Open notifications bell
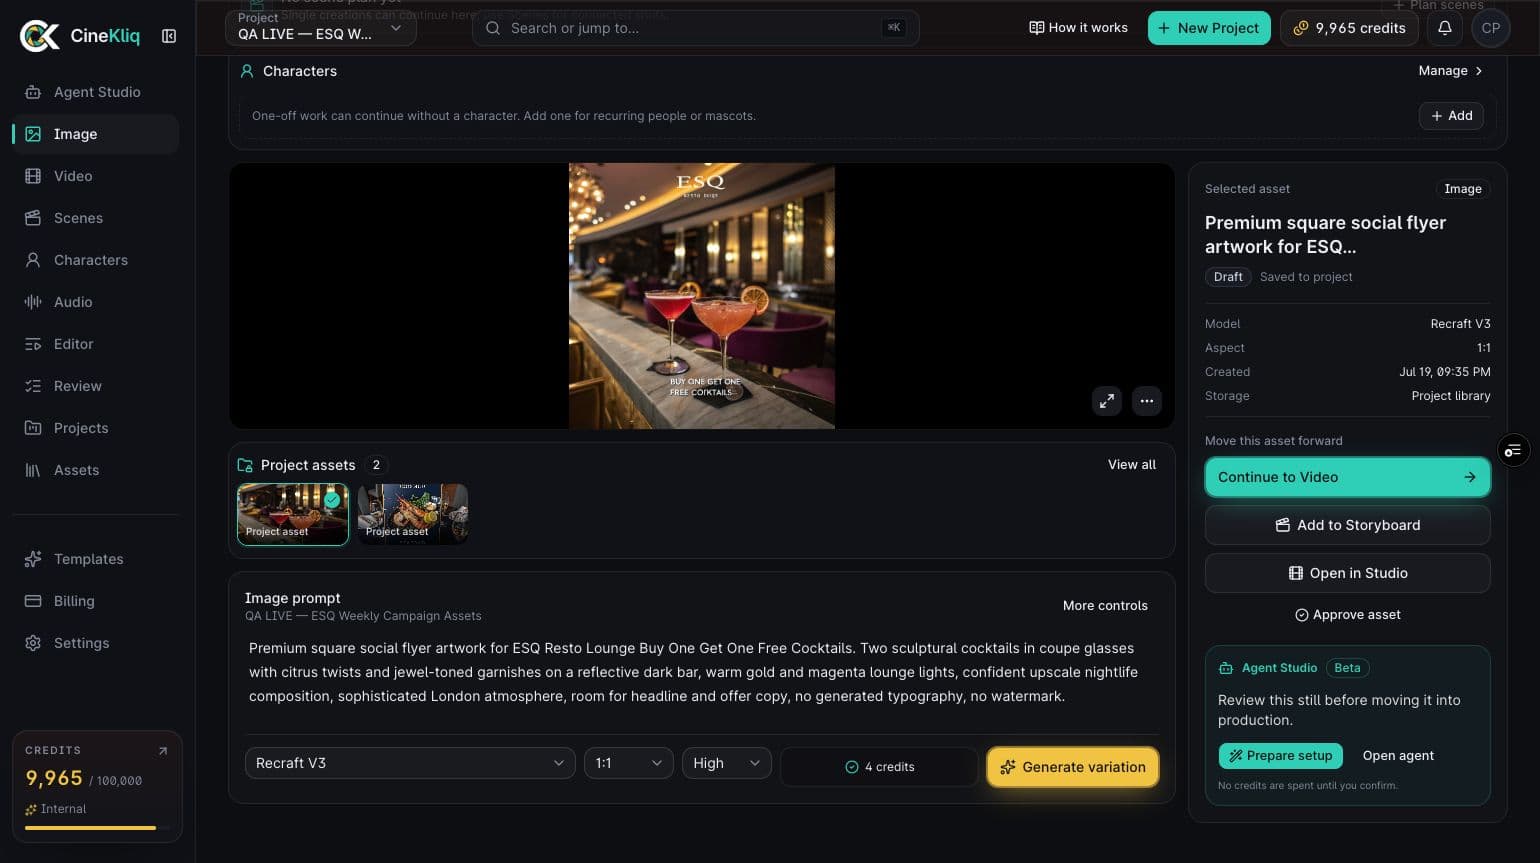The height and width of the screenshot is (863, 1540). (x=1445, y=28)
